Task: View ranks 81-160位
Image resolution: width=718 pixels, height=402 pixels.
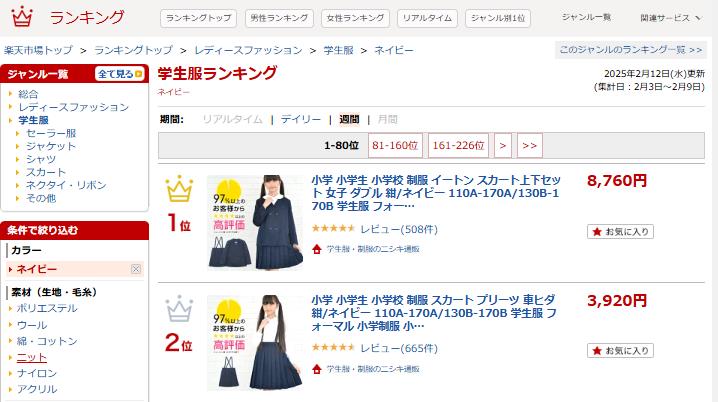Action: coord(395,146)
